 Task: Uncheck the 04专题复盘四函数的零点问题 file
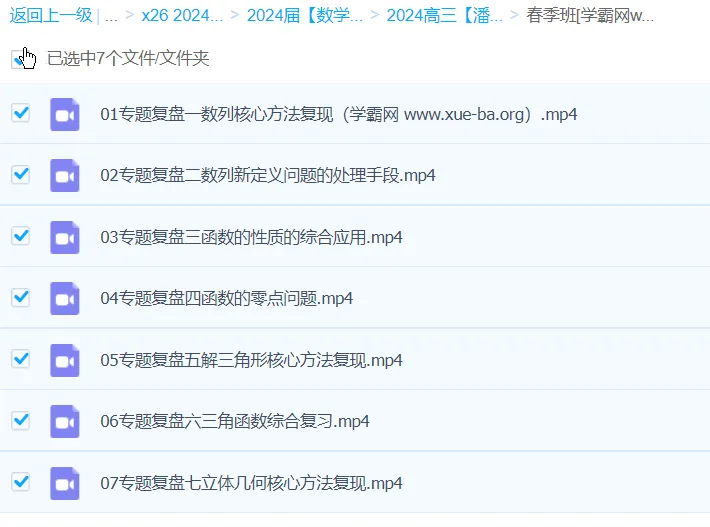point(20,297)
